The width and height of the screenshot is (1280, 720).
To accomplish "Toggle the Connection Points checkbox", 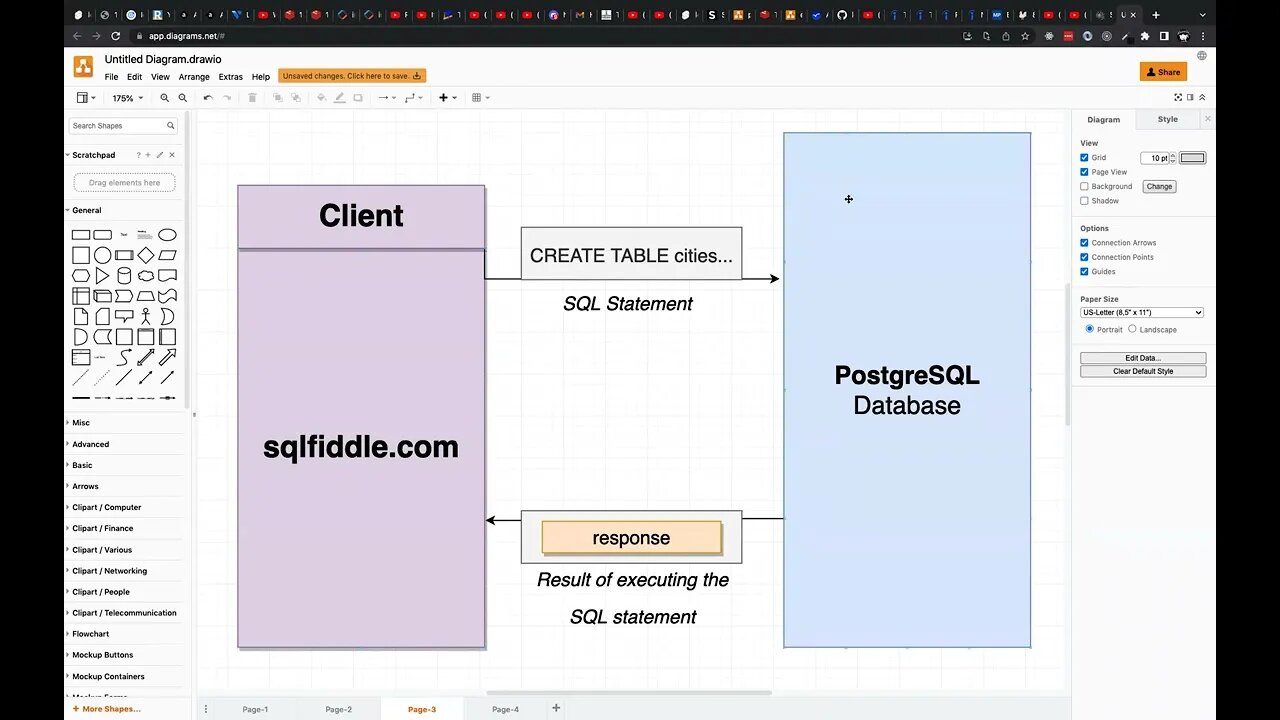I will coord(1084,257).
